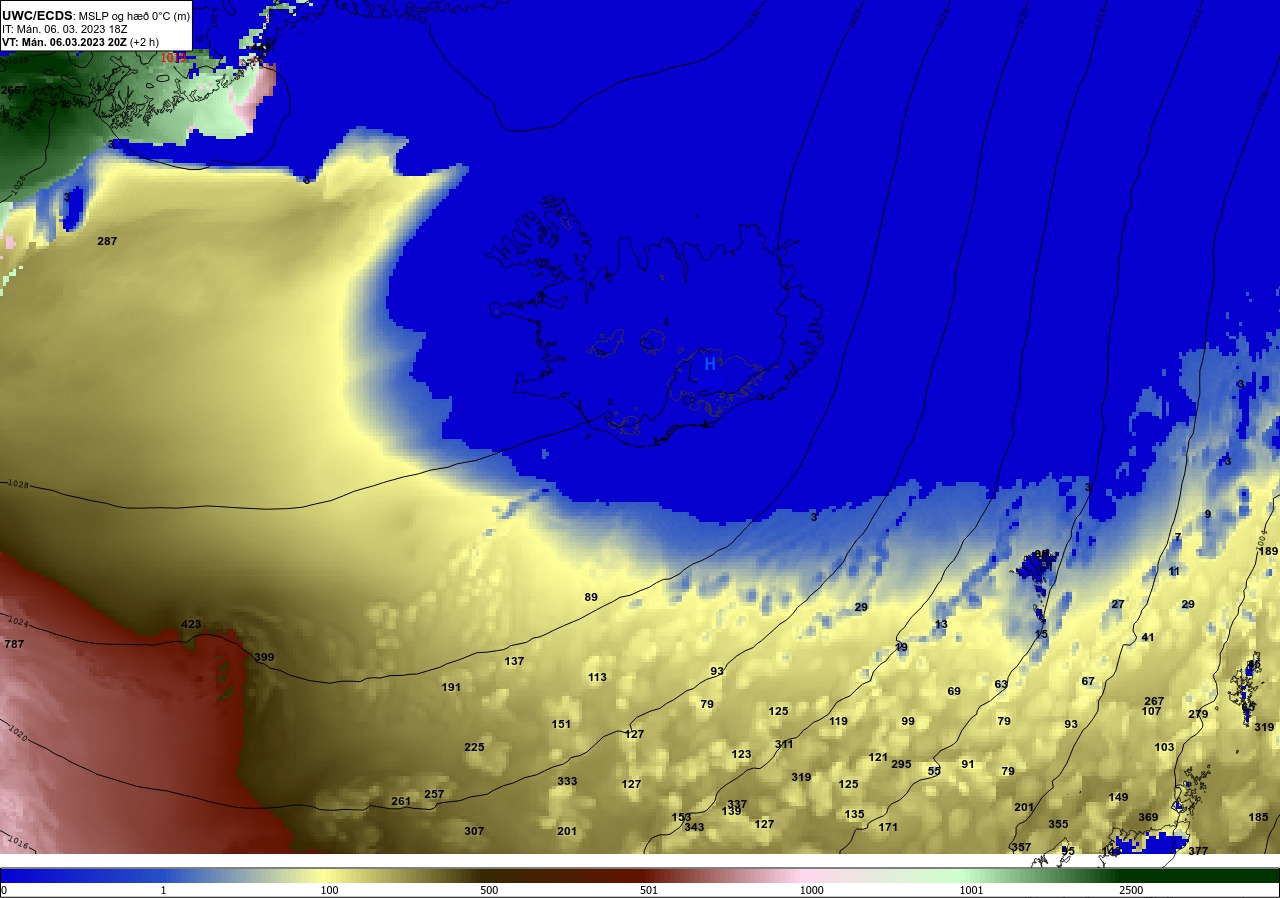1280x898 pixels.
Task: Click the value 355 on the map
Action: point(1058,824)
